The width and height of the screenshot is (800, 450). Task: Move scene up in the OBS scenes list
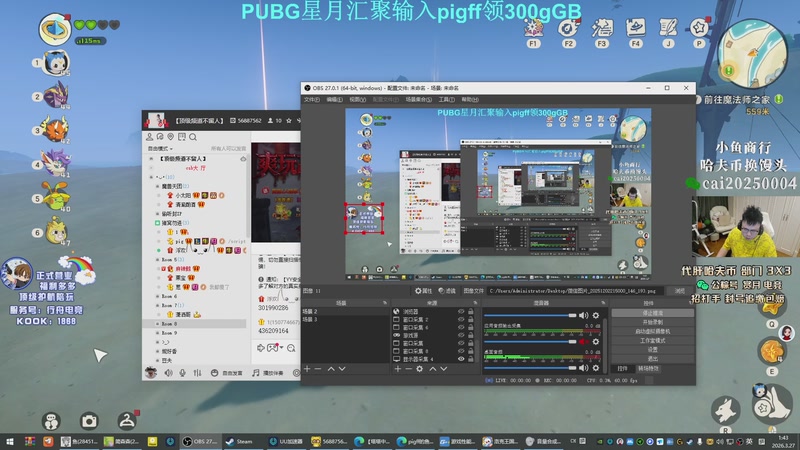coord(331,368)
